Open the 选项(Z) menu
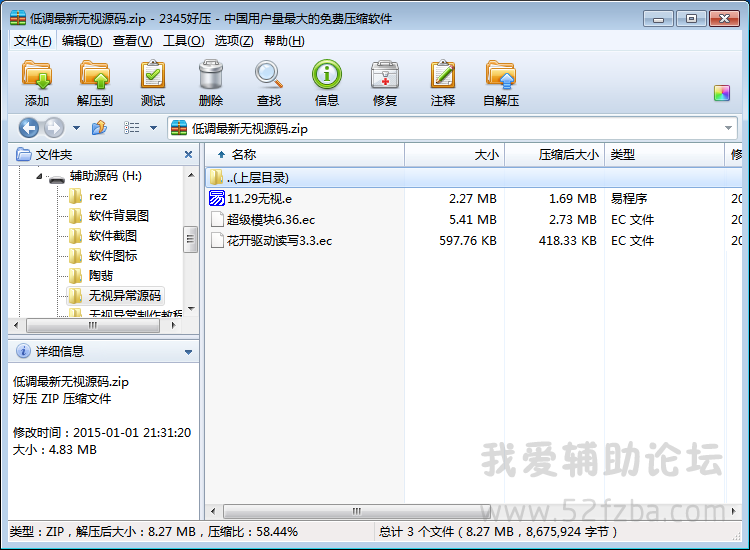 [x=234, y=41]
